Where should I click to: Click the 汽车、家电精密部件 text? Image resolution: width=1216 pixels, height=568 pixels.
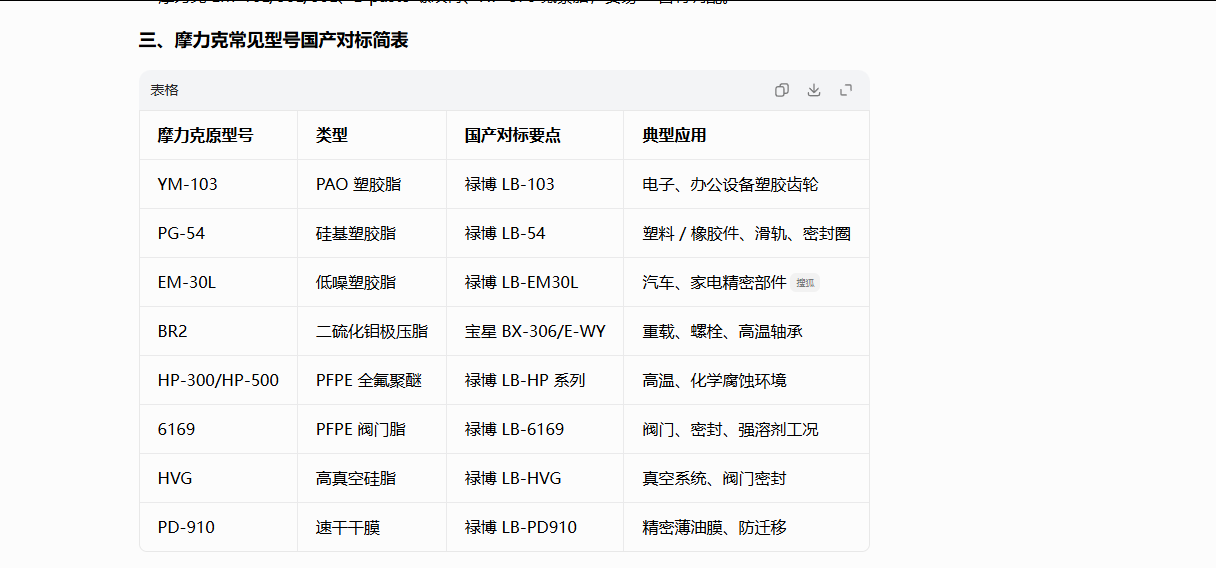point(715,282)
